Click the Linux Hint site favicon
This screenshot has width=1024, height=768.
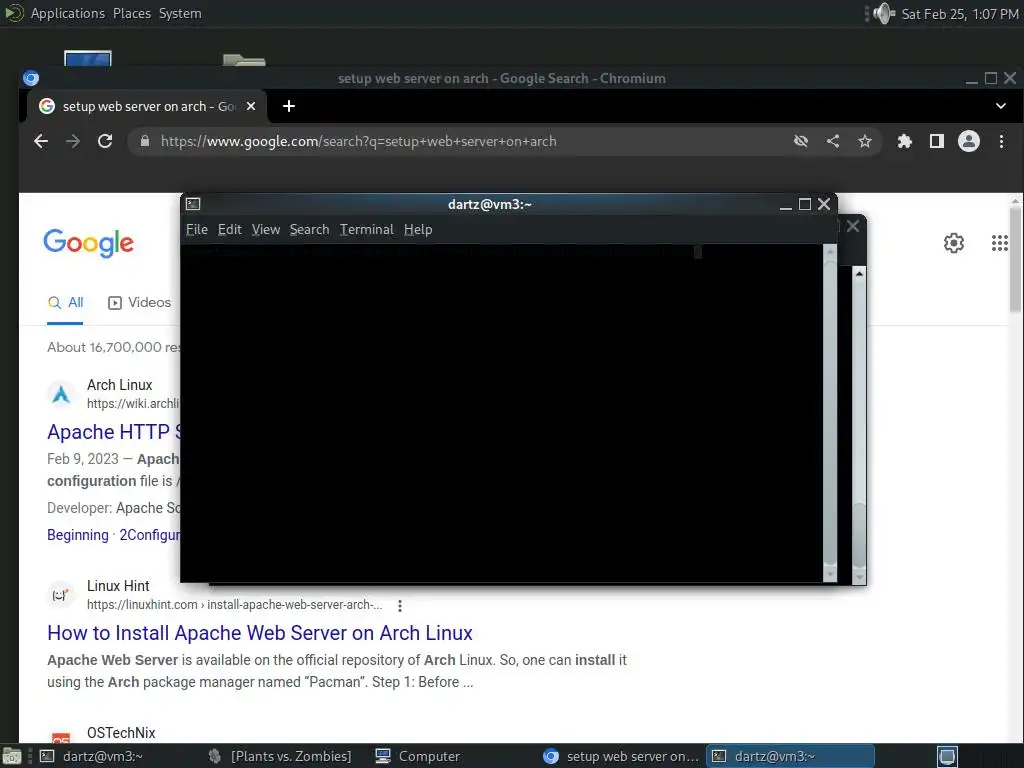61,595
